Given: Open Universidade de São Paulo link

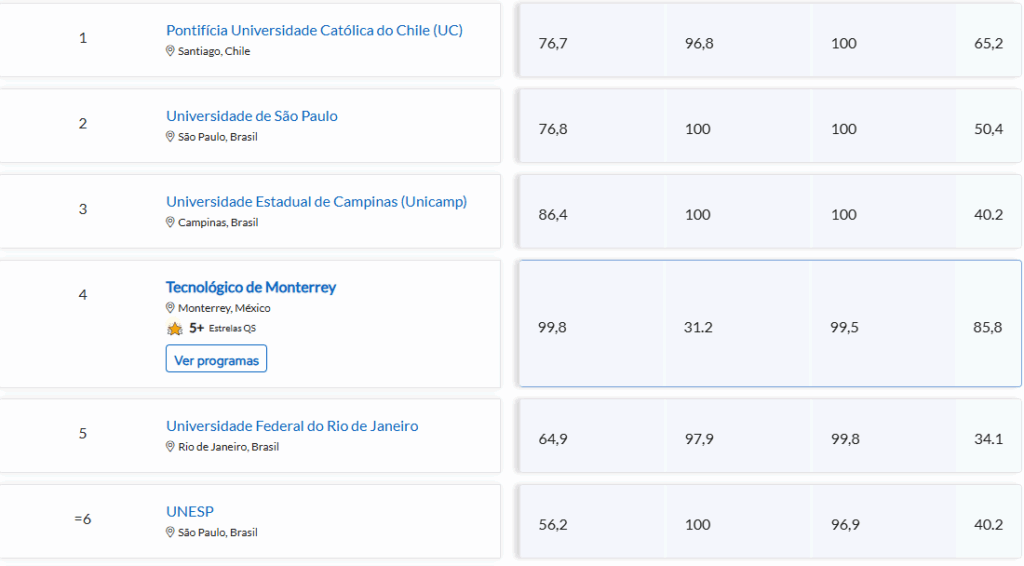Looking at the screenshot, I should click(x=252, y=116).
